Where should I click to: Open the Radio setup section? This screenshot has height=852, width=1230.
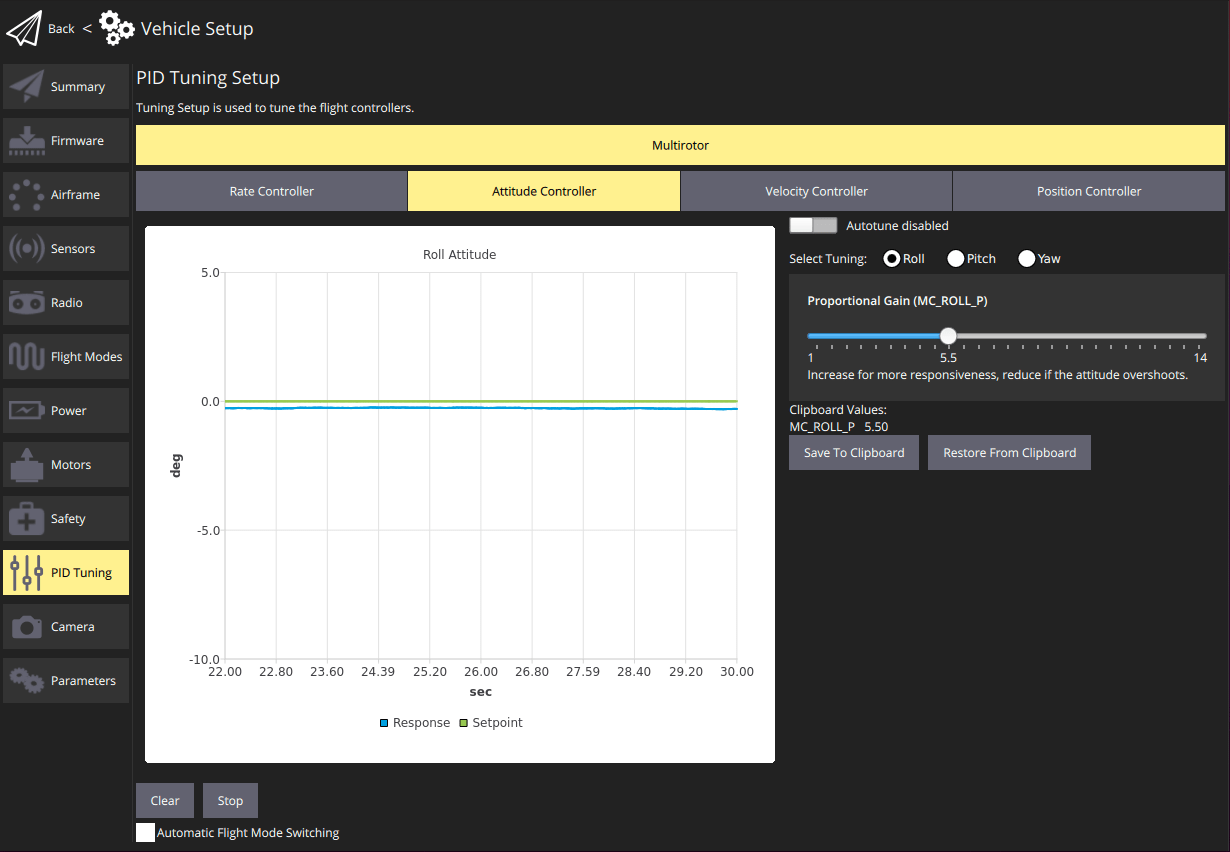click(x=66, y=303)
